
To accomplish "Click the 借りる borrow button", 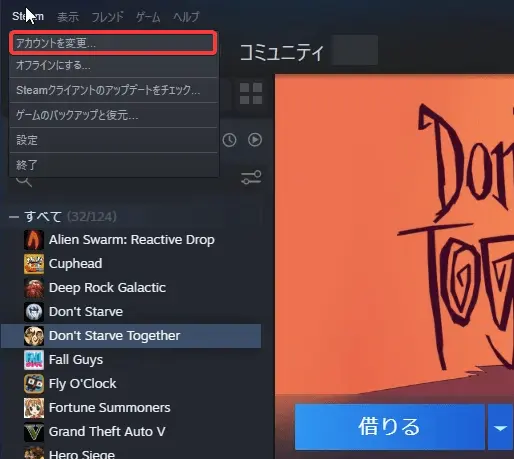I will pyautogui.click(x=389, y=427).
